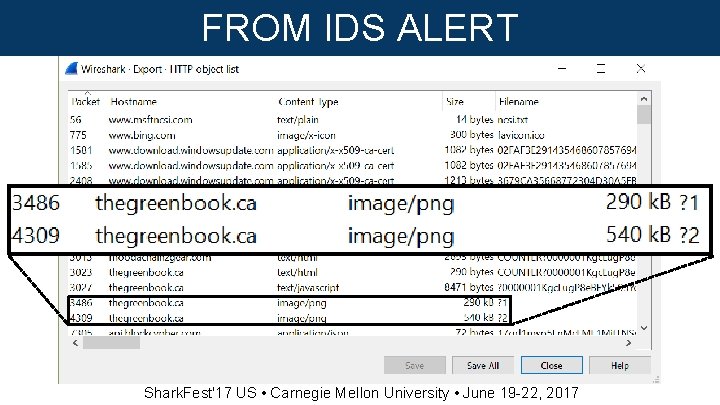Close dialog with title bar X
Viewport: 720px width, 405px height.
coord(641,69)
